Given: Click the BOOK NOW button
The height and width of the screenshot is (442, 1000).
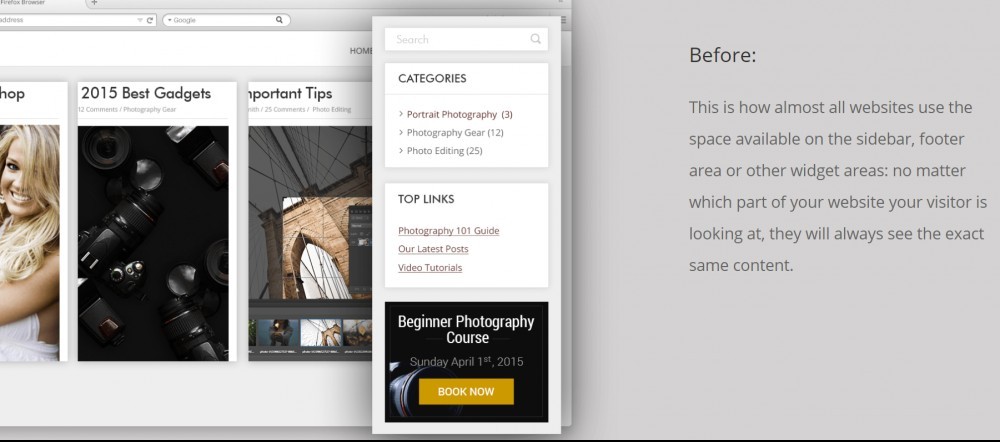Looking at the screenshot, I should coord(466,392).
